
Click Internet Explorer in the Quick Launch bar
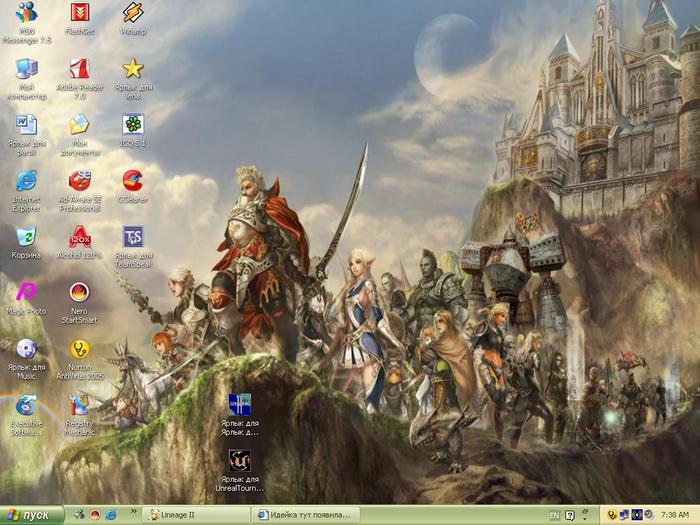point(110,515)
